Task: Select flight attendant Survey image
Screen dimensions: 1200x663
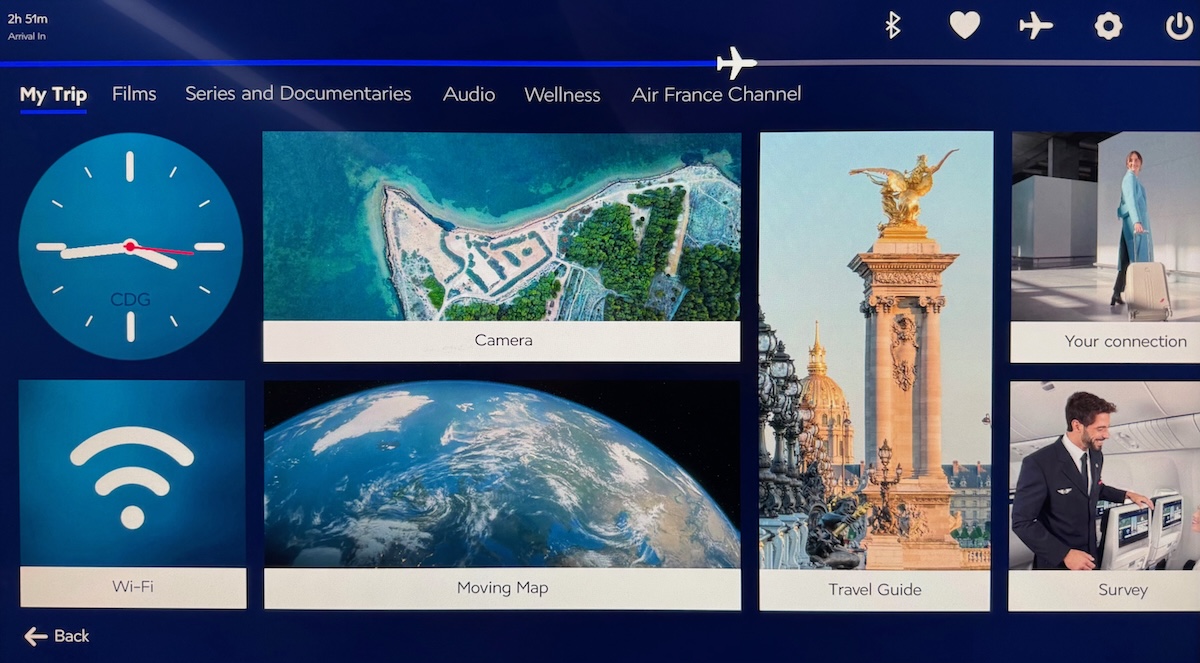Action: (x=1105, y=476)
